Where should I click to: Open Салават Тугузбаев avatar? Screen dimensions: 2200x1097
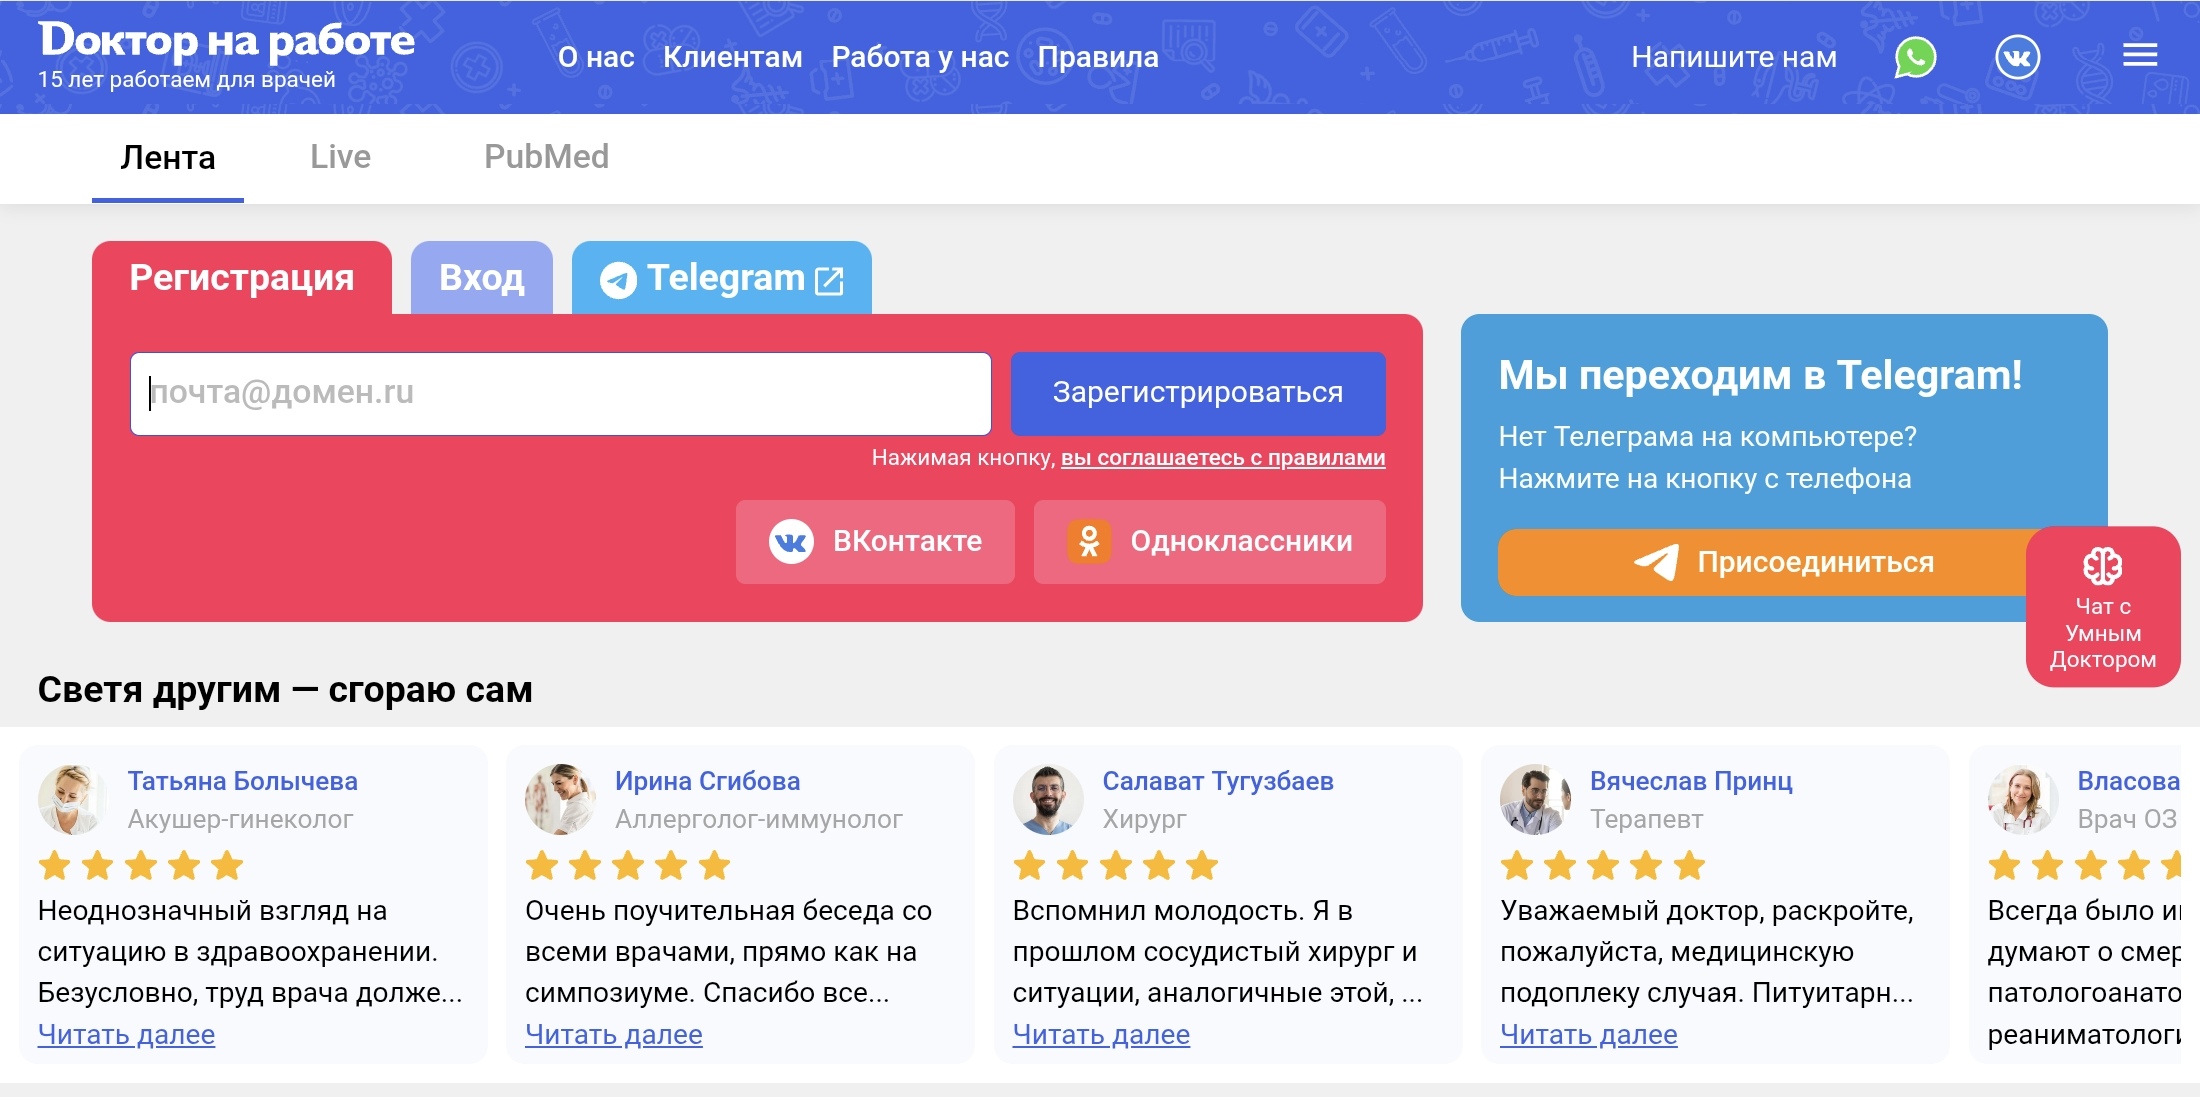point(1048,800)
